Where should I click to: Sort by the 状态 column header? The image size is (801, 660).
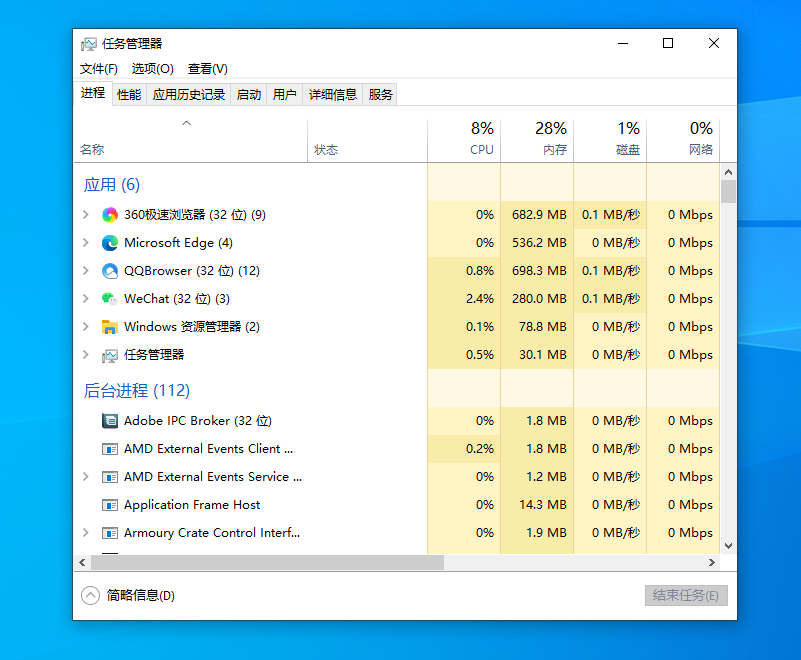[367, 140]
